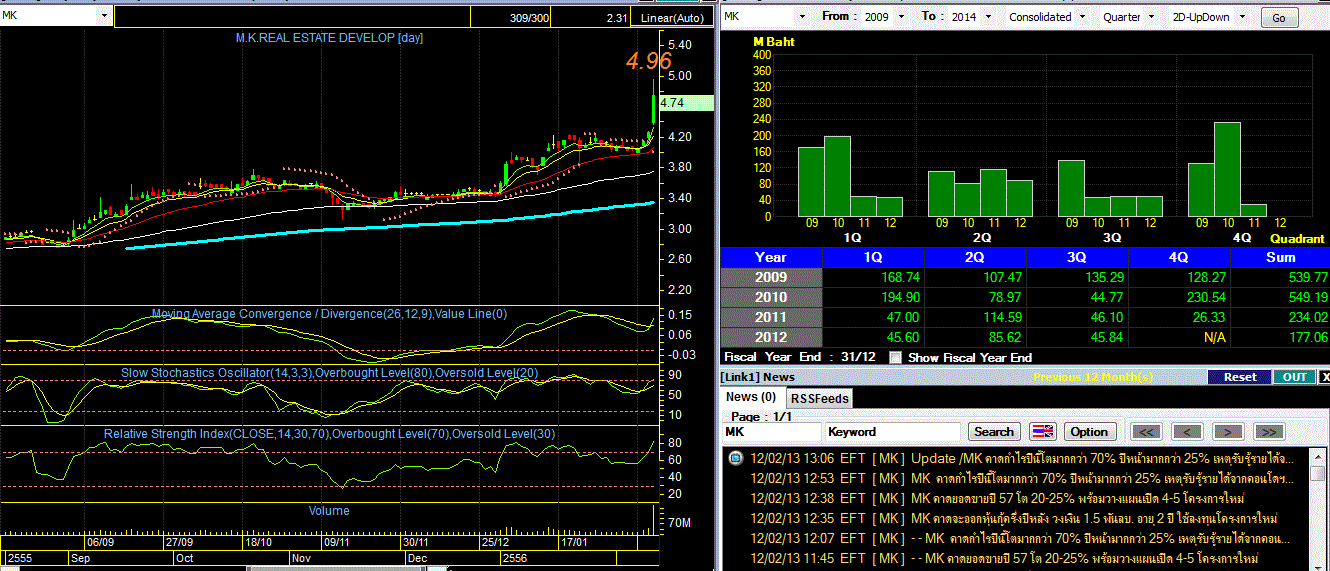
Task: Click the Previous 12 Month(s) label
Action: (x=1092, y=377)
